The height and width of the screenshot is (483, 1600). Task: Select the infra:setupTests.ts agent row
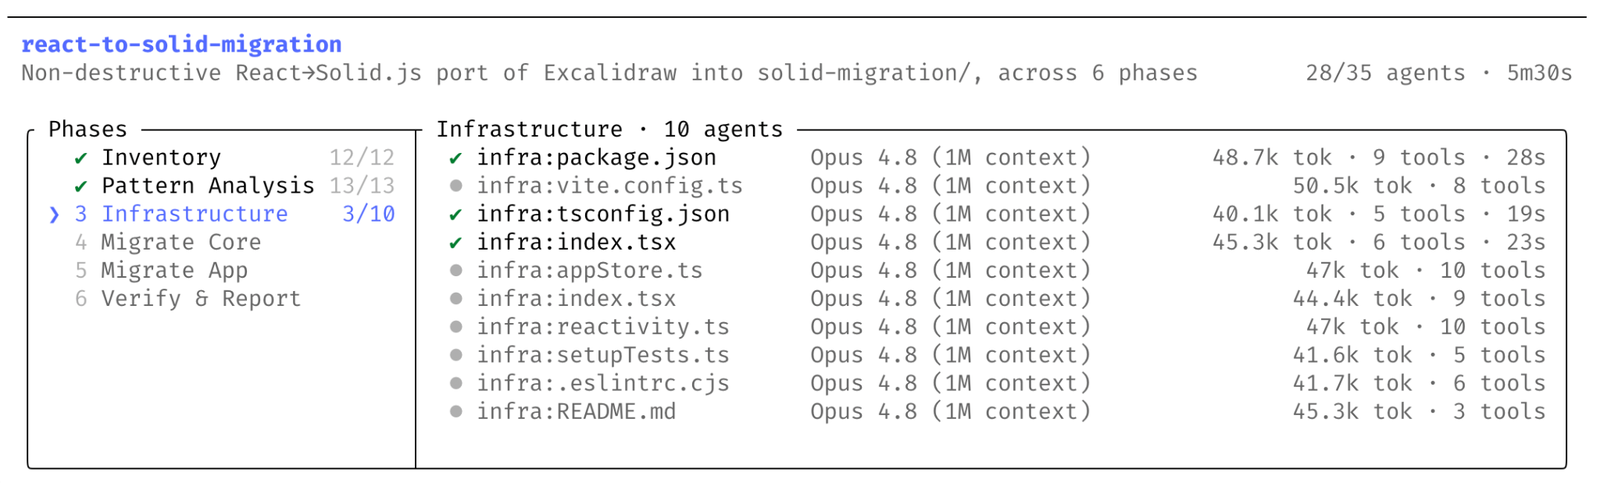(x=997, y=355)
